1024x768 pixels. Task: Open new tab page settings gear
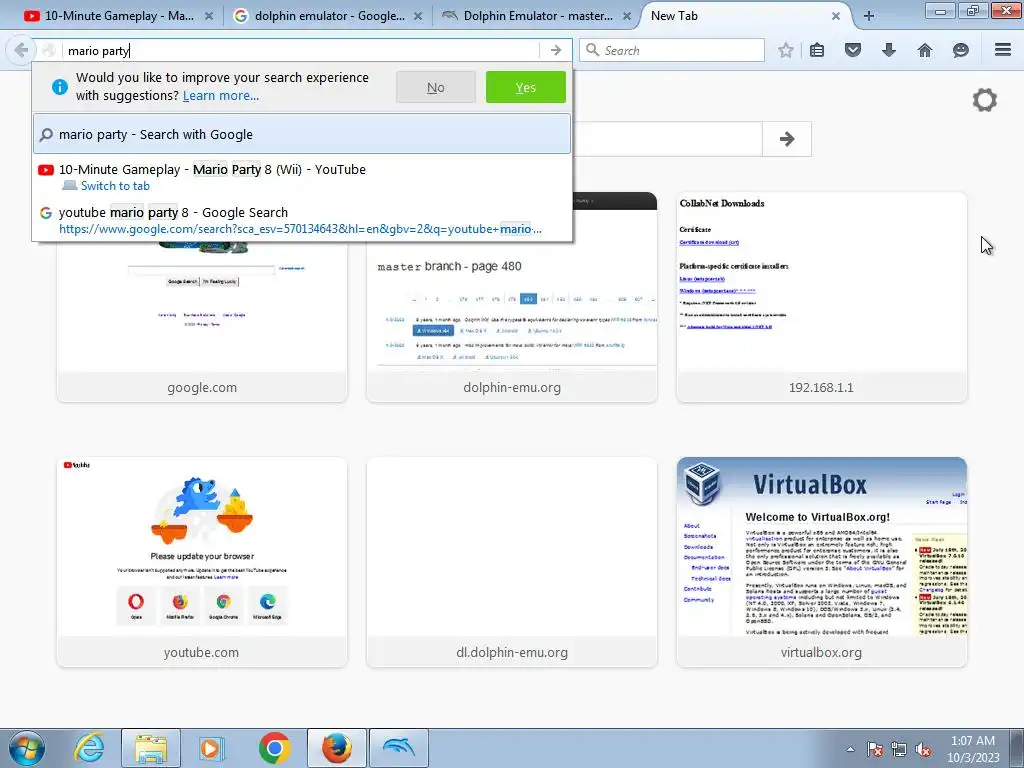pyautogui.click(x=985, y=100)
